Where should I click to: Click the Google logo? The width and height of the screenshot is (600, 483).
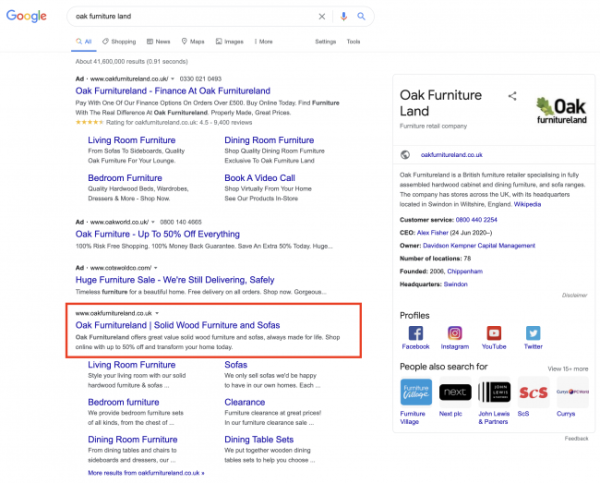[31, 17]
